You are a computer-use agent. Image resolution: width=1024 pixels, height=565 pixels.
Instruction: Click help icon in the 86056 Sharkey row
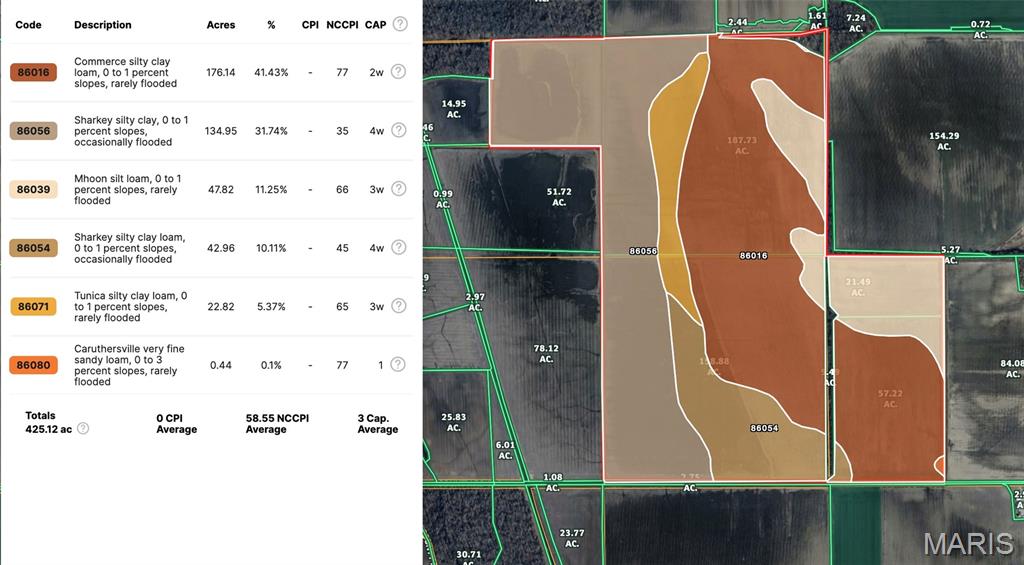(x=398, y=130)
